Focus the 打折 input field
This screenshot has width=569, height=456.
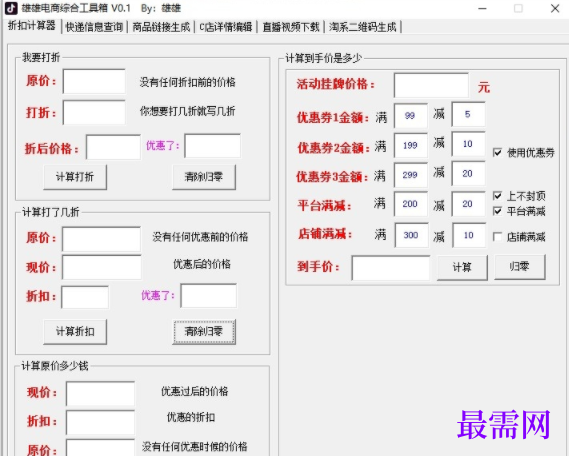(94, 112)
